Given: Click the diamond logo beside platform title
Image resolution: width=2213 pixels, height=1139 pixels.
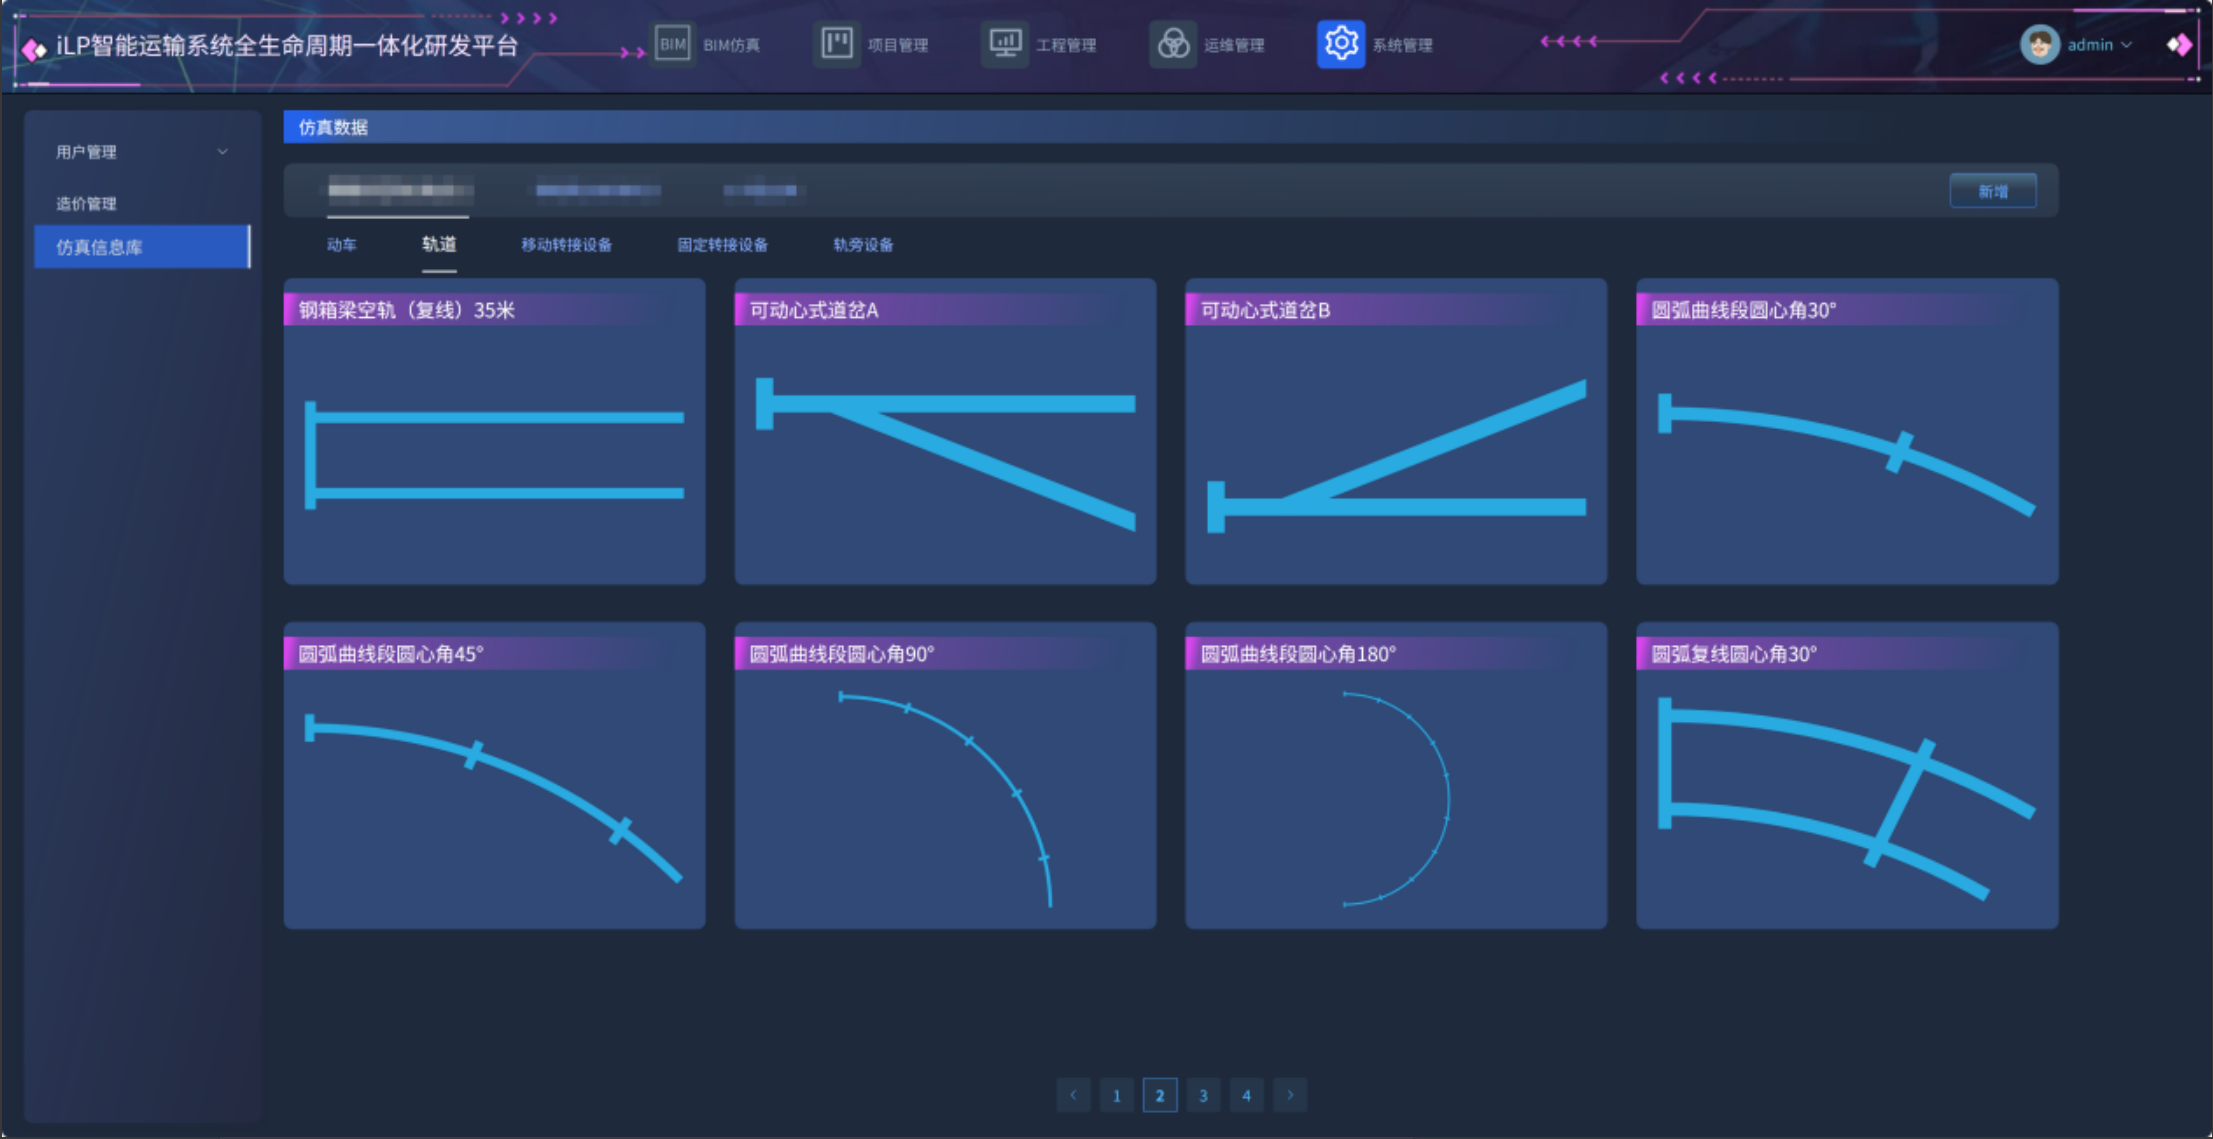Looking at the screenshot, I should pyautogui.click(x=33, y=49).
